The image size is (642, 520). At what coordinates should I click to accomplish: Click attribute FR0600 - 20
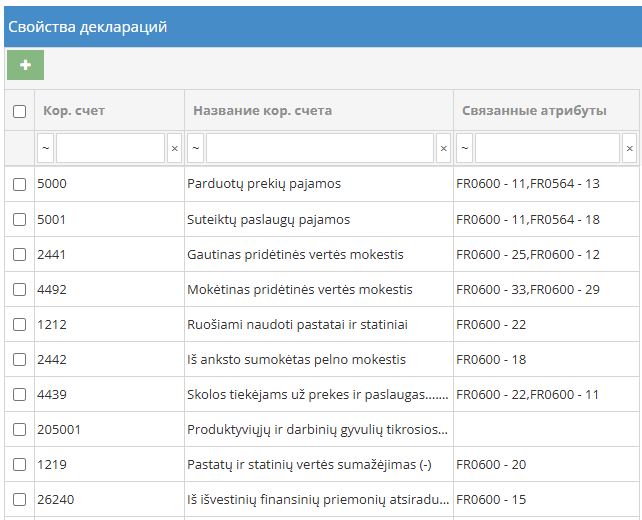tap(491, 465)
